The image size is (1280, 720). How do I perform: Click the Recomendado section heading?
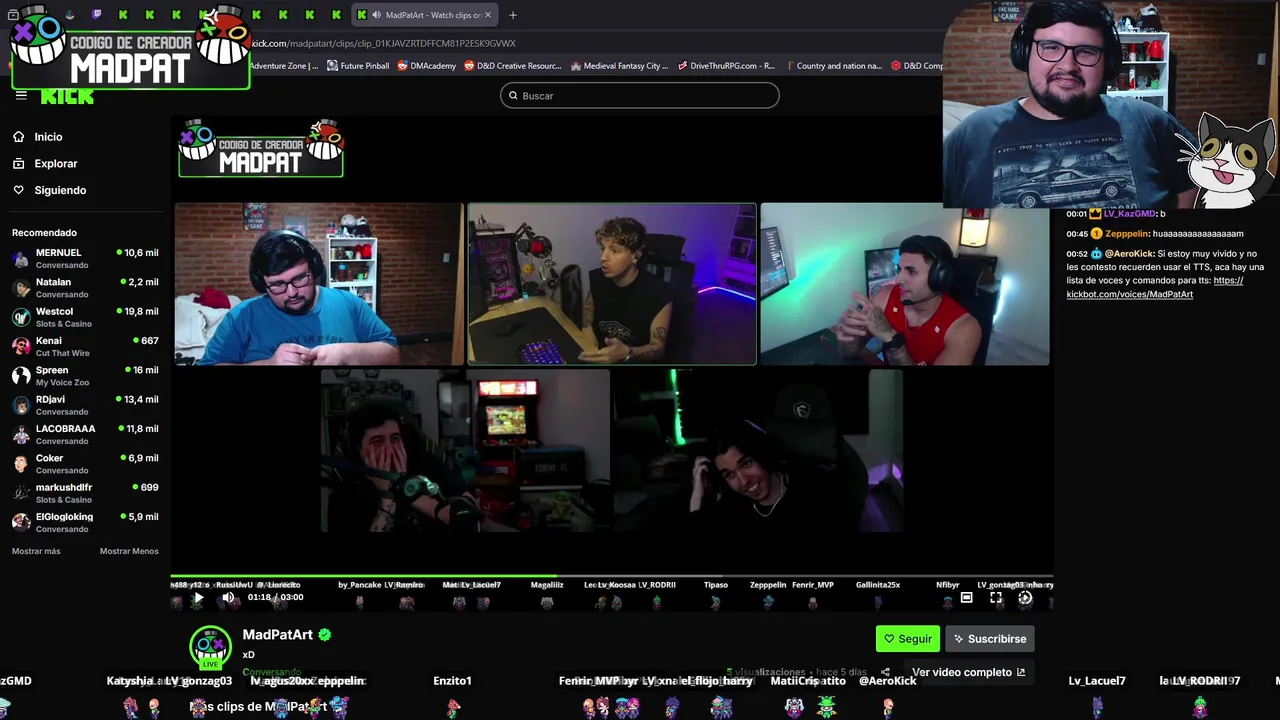click(44, 232)
